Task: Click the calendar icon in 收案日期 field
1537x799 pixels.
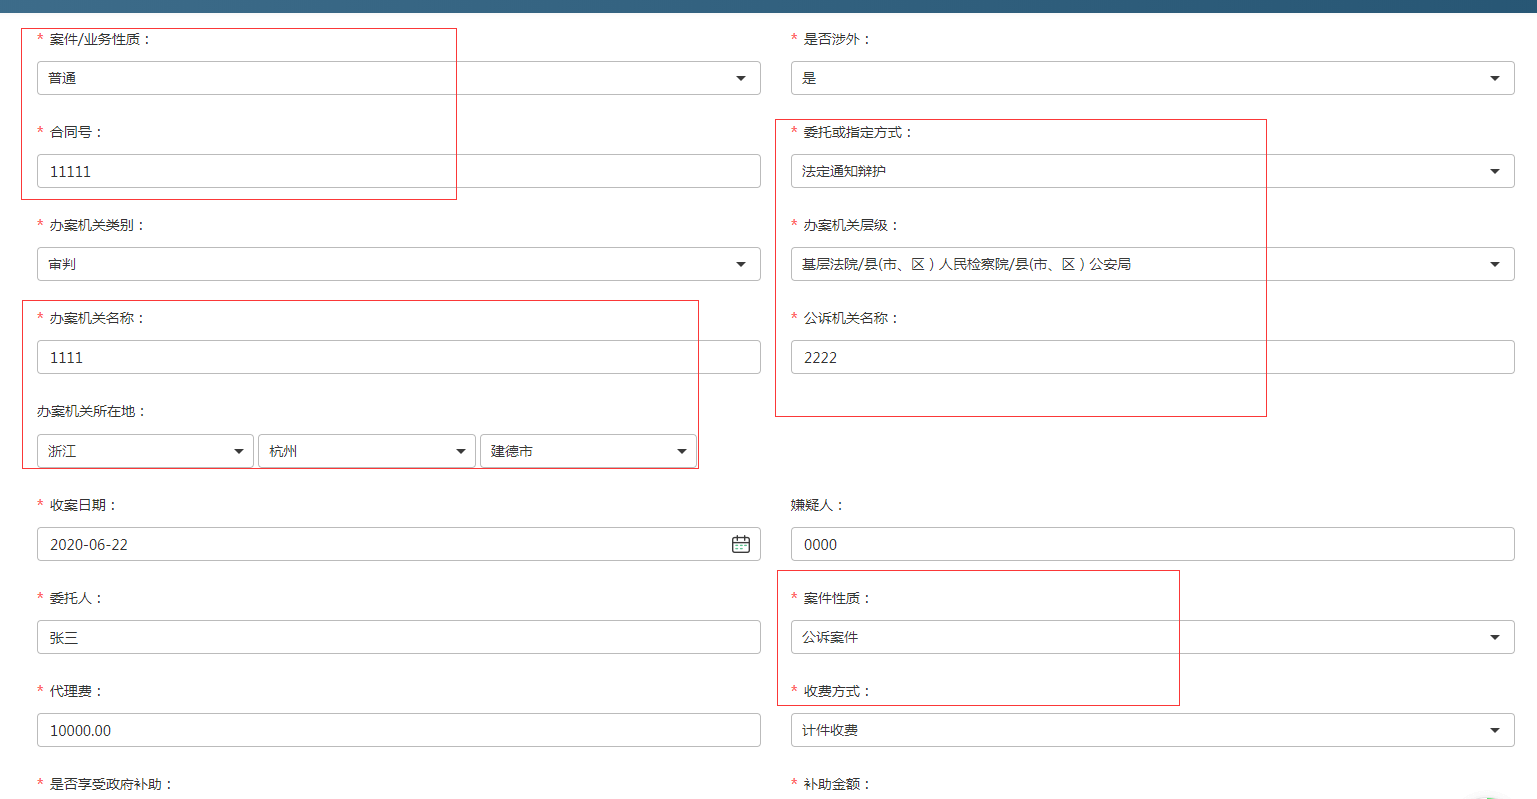Action: coord(740,544)
